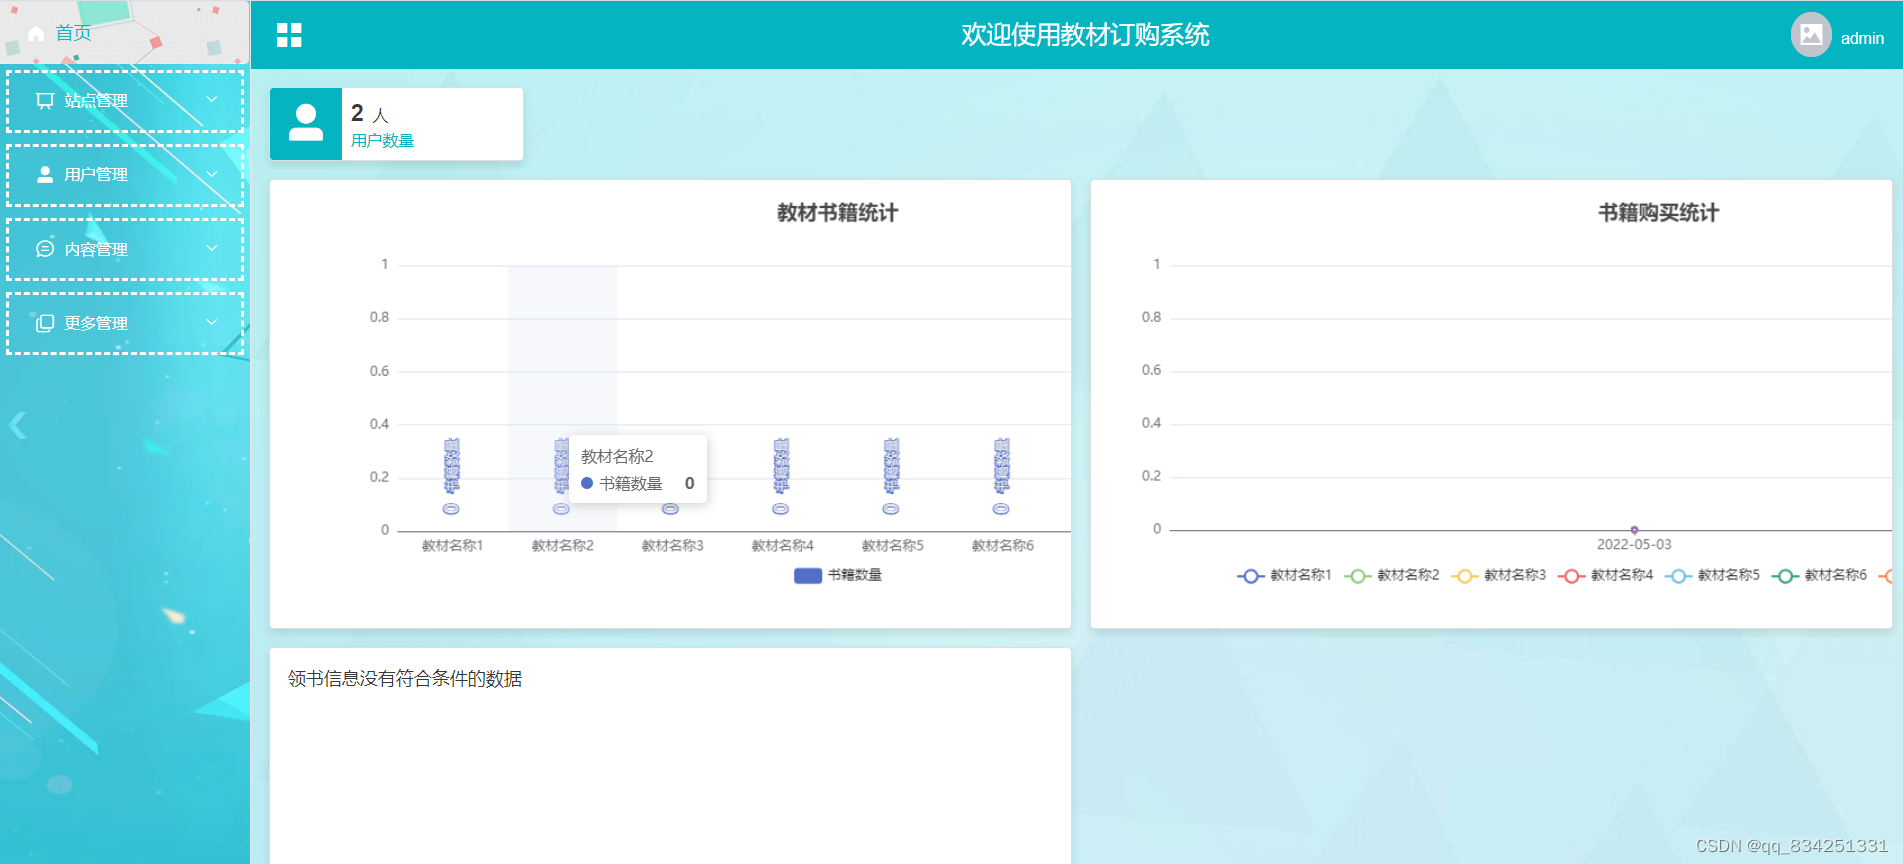Expand the 更多管理 chevron
Screen dimensions: 1903x864
point(212,322)
